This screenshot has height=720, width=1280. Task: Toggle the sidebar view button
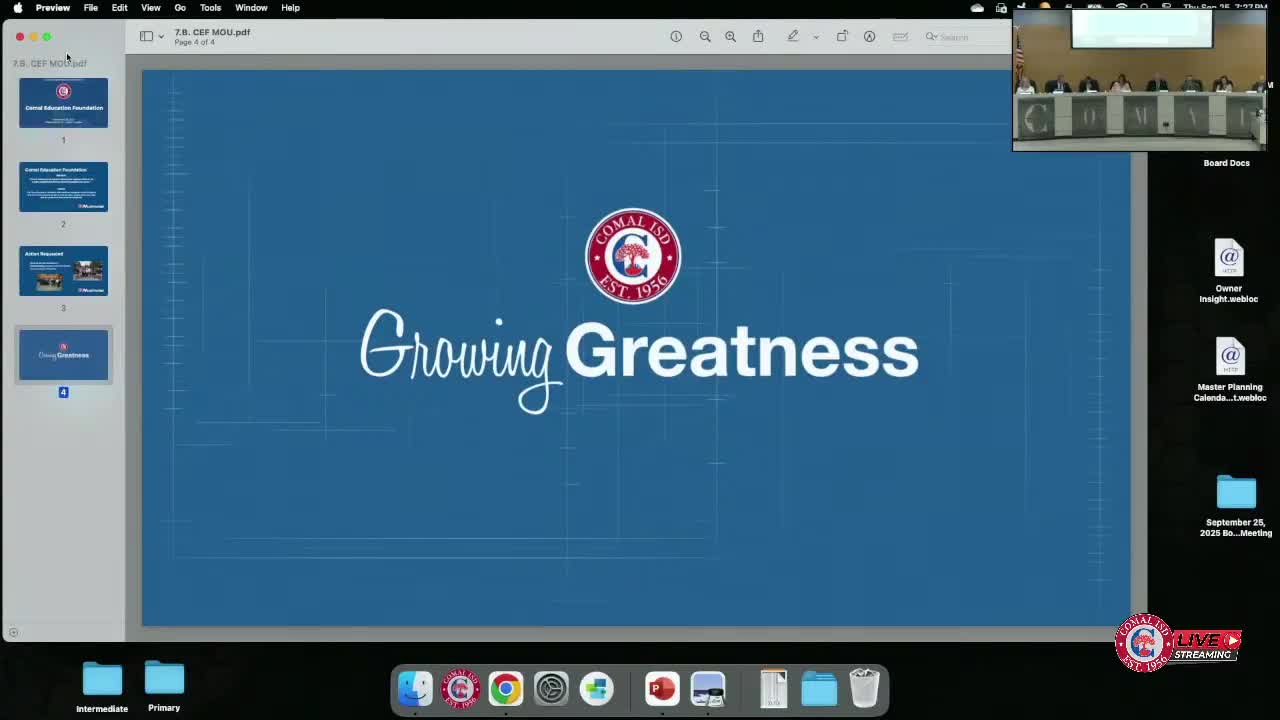(x=146, y=37)
